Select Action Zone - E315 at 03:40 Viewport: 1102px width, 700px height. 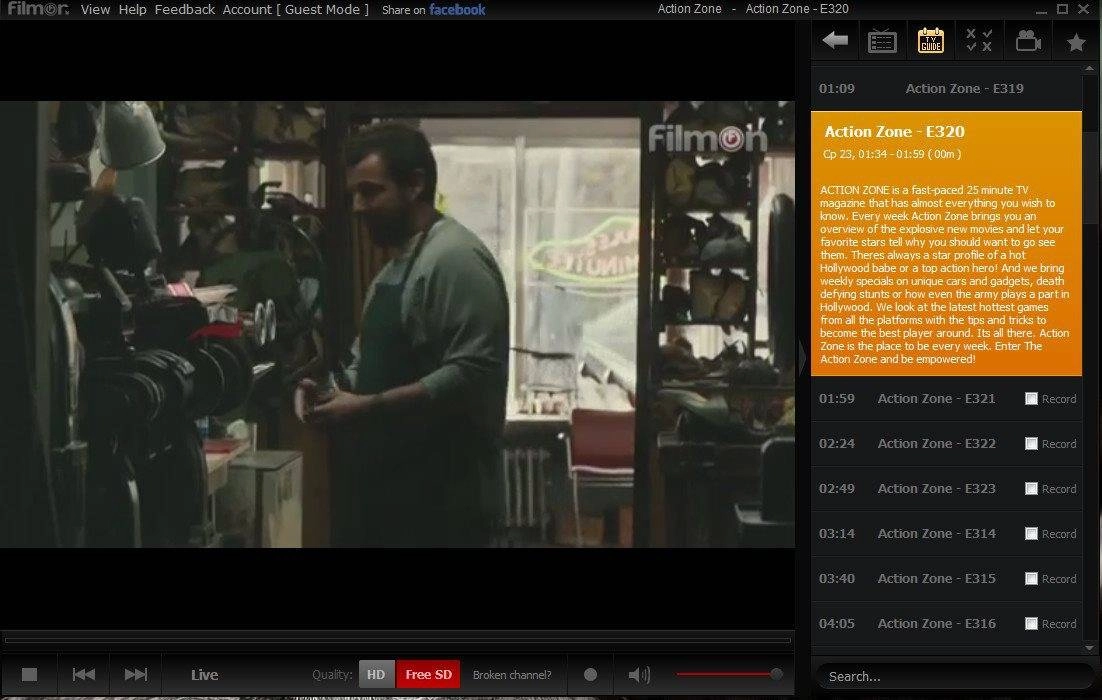(946, 578)
